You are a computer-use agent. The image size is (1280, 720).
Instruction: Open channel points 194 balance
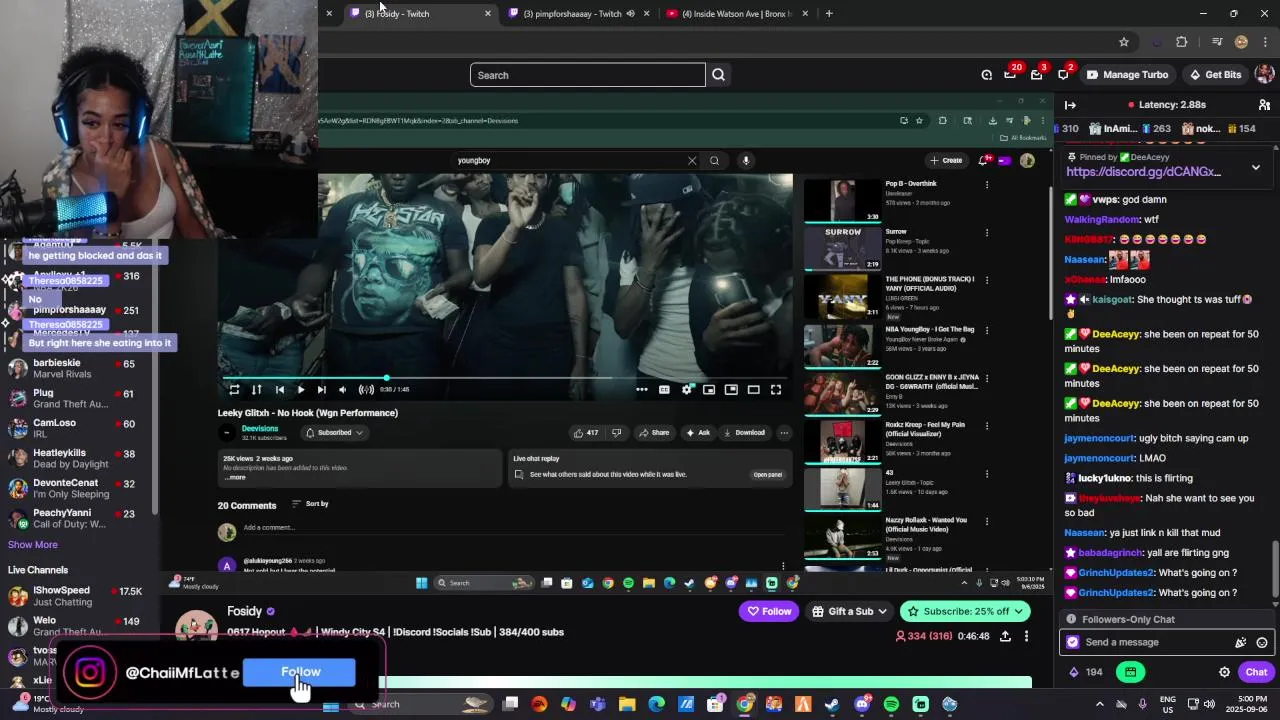pyautogui.click(x=1086, y=672)
